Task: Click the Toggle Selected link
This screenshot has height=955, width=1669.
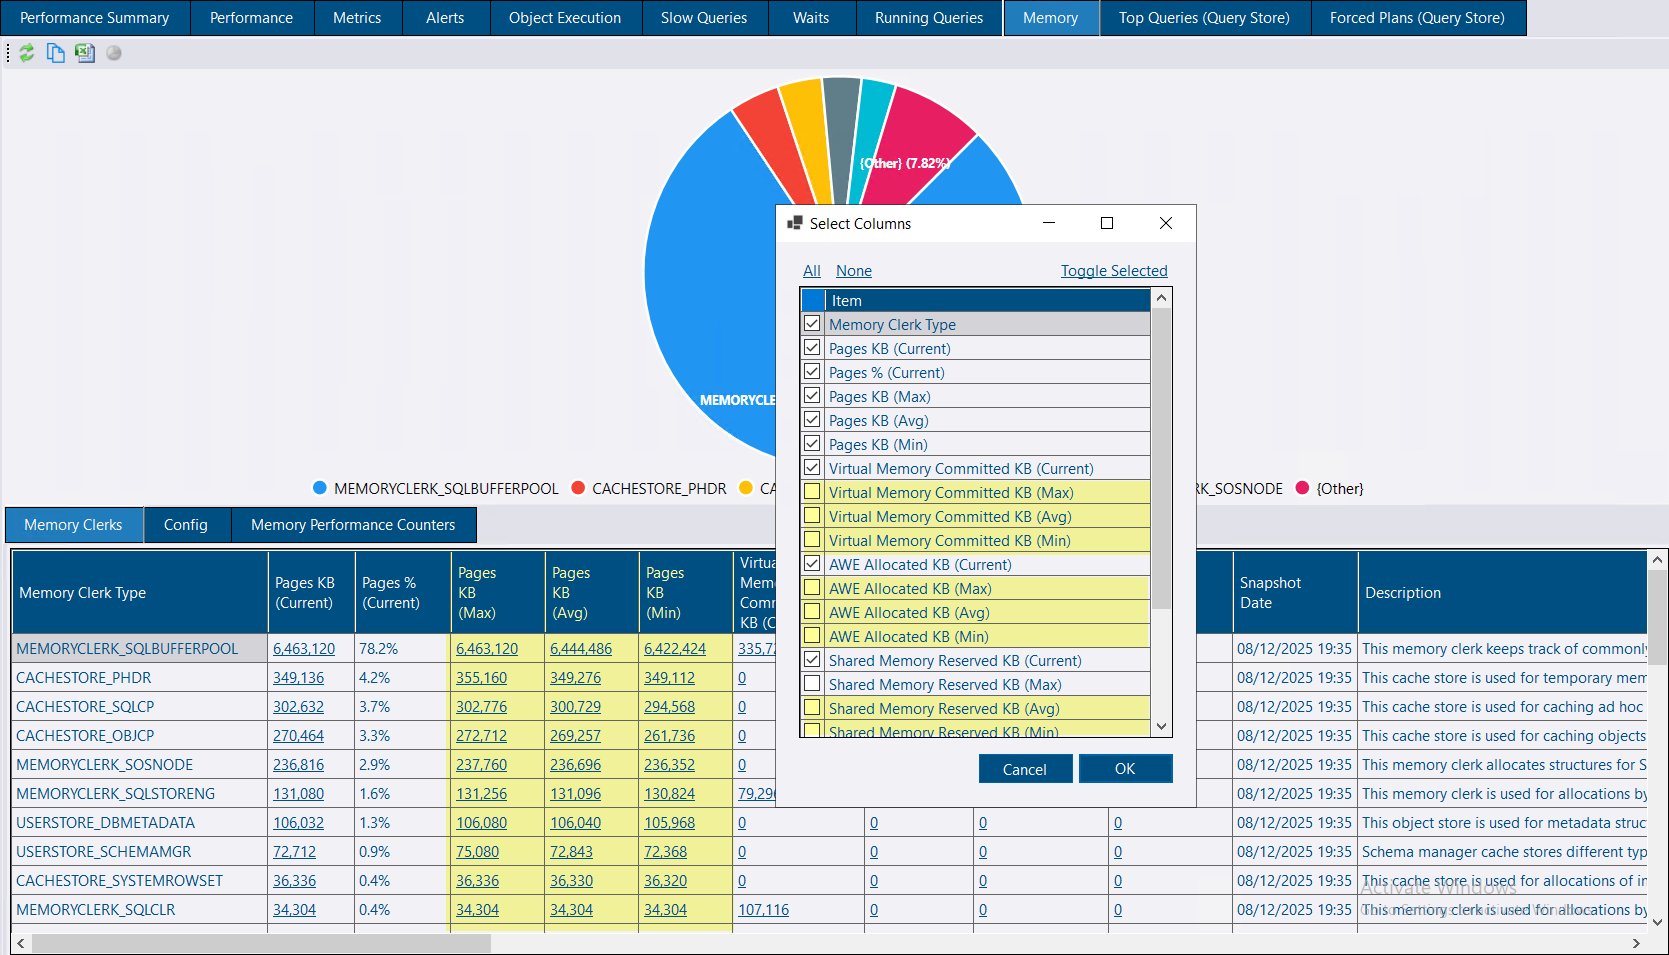Action: 1114,271
